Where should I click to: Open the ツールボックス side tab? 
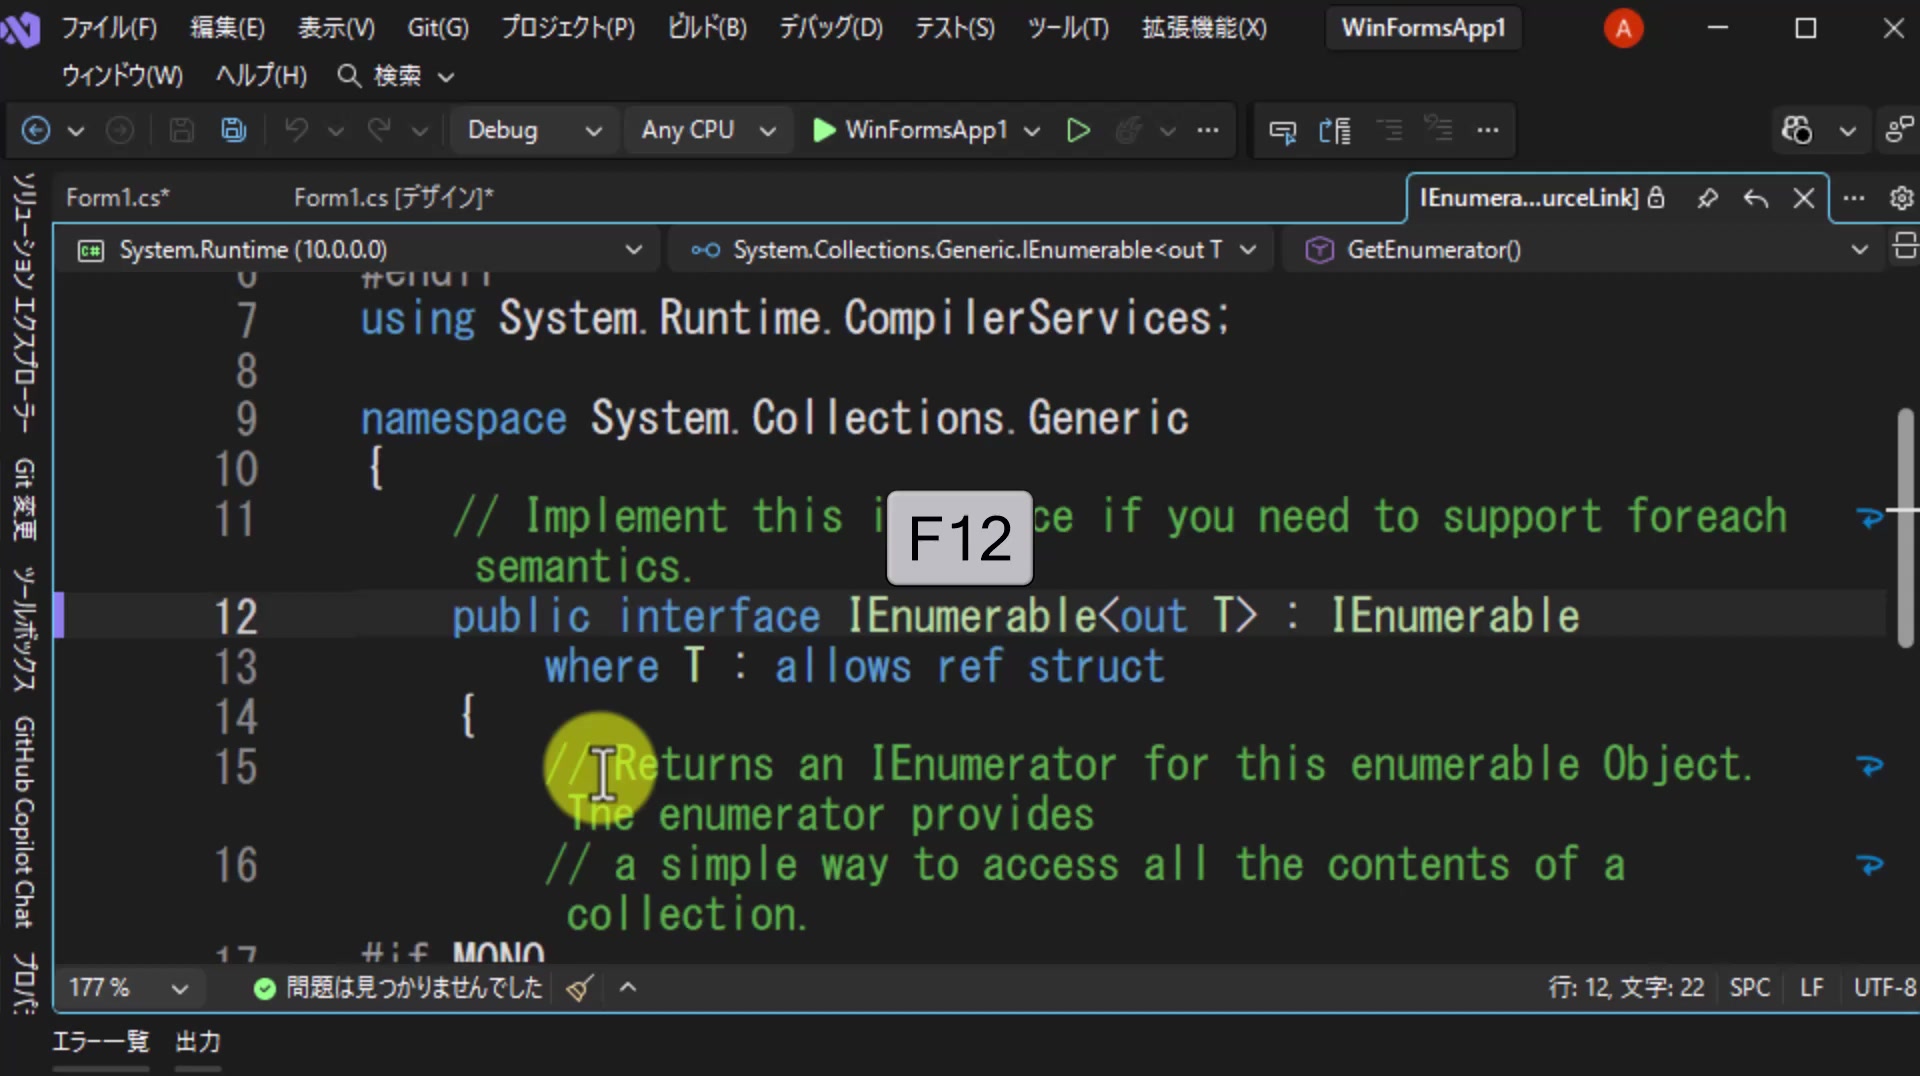pos(24,629)
